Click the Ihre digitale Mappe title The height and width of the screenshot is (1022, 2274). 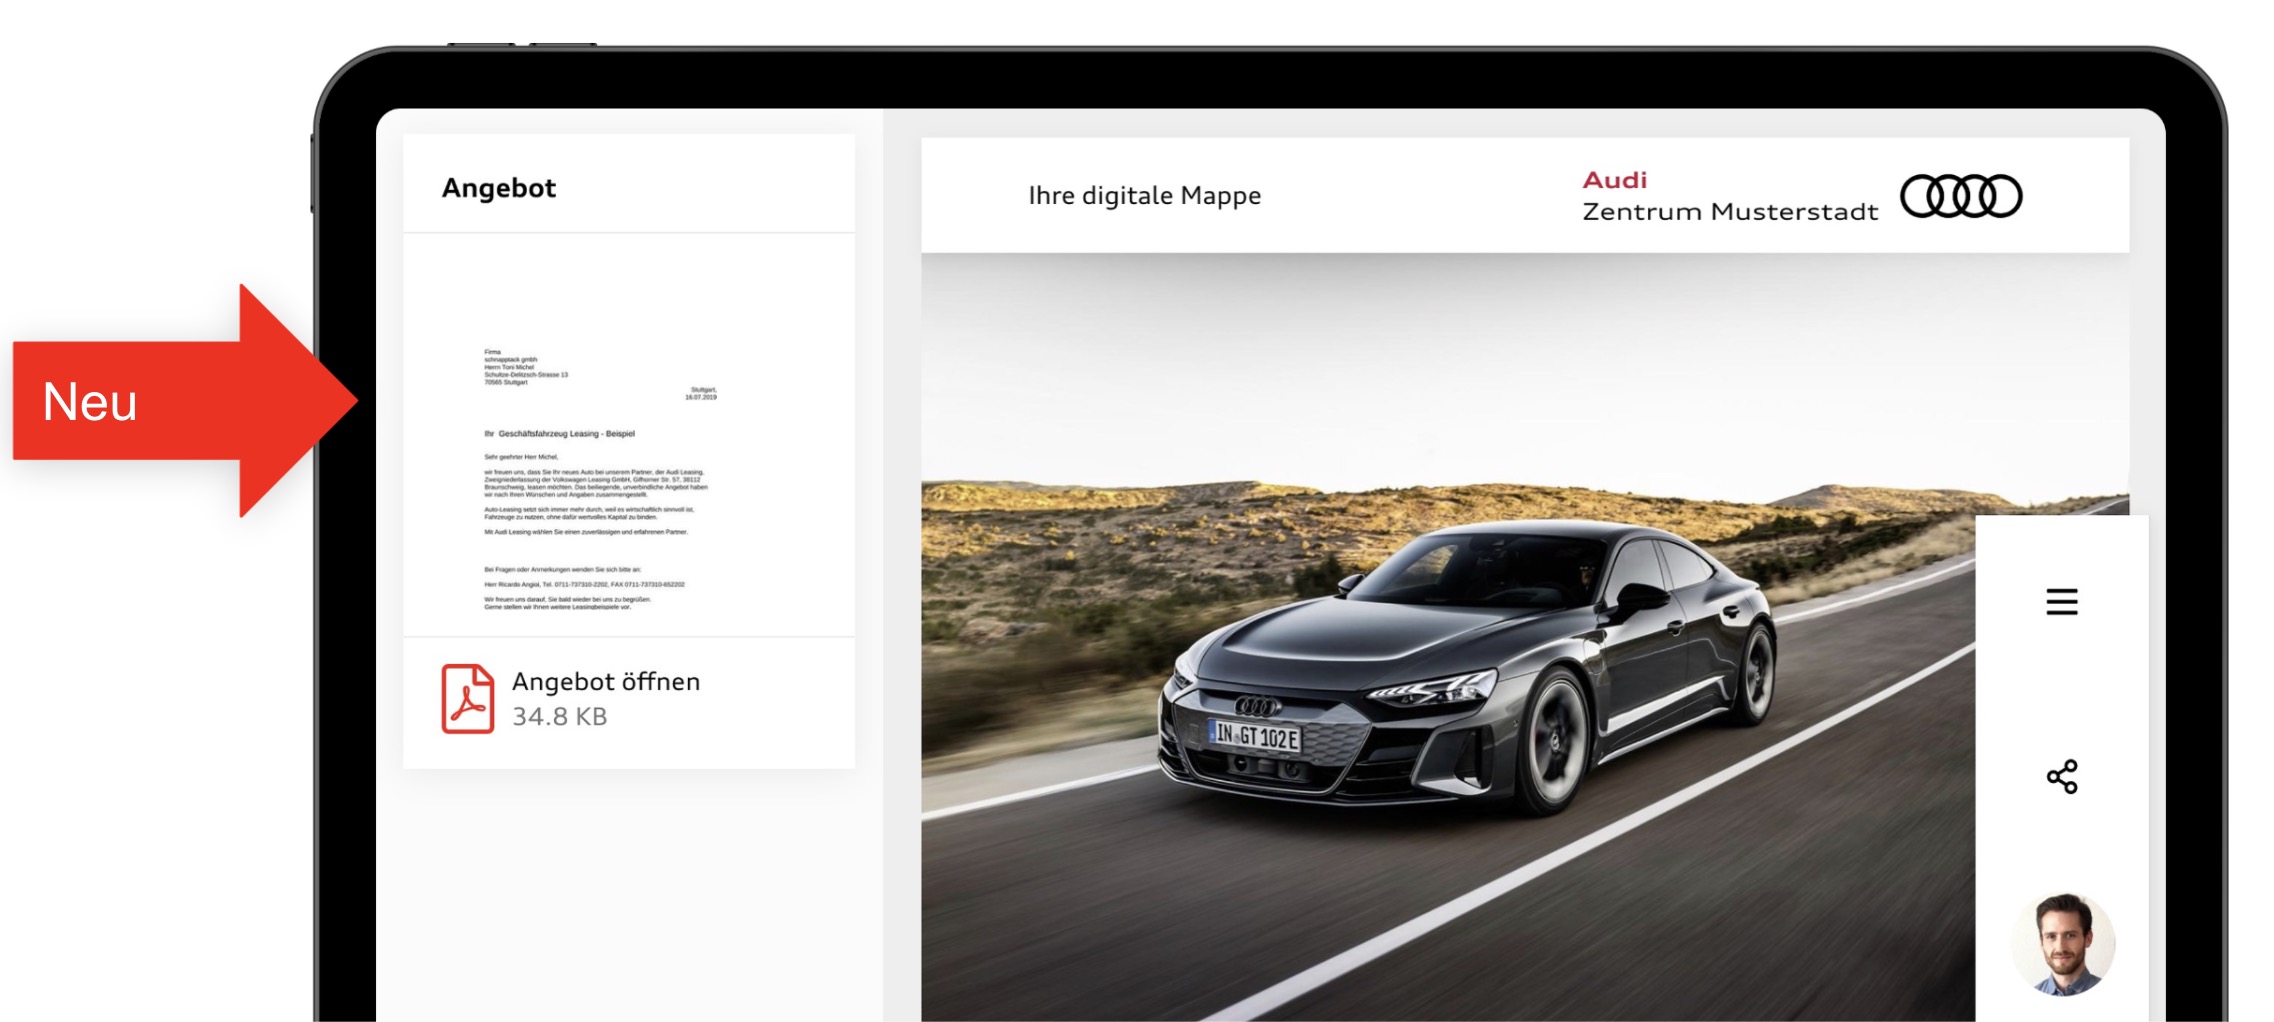click(1144, 195)
